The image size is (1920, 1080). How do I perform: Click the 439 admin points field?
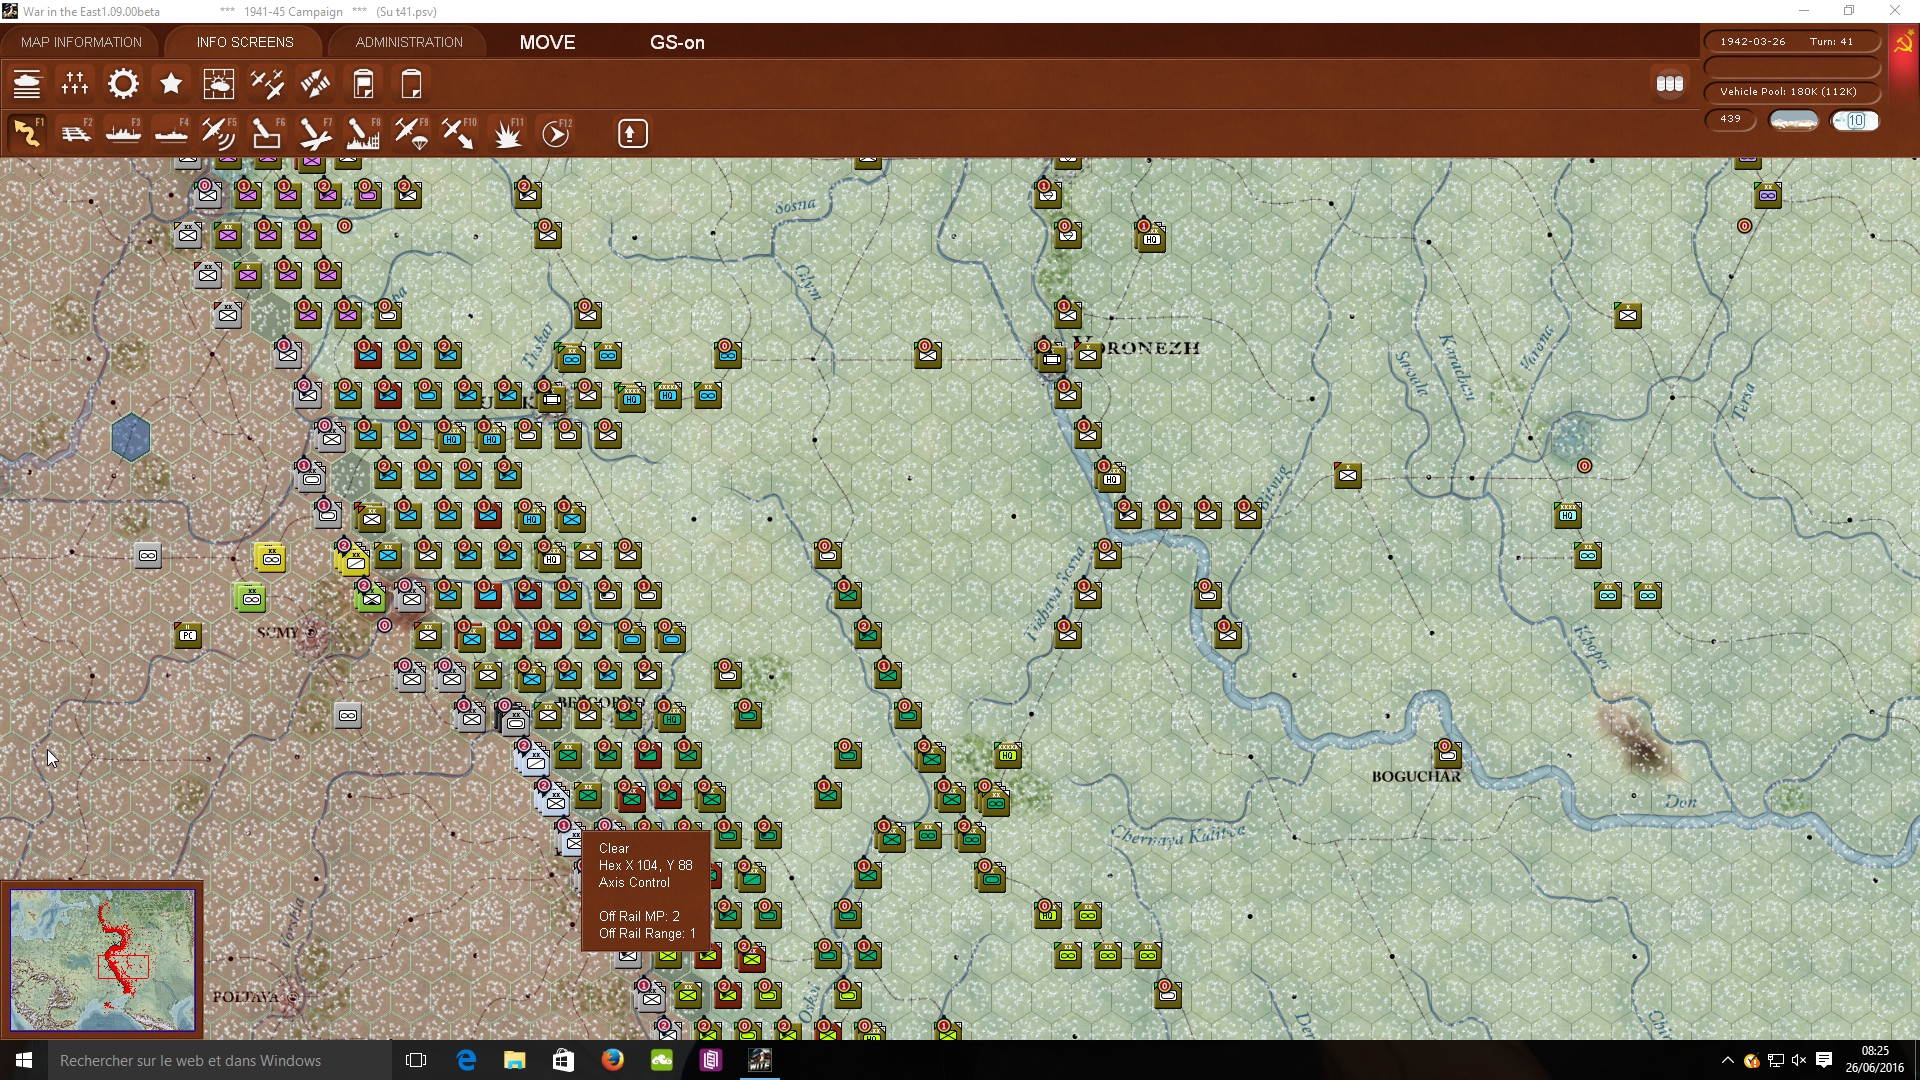coord(1730,119)
